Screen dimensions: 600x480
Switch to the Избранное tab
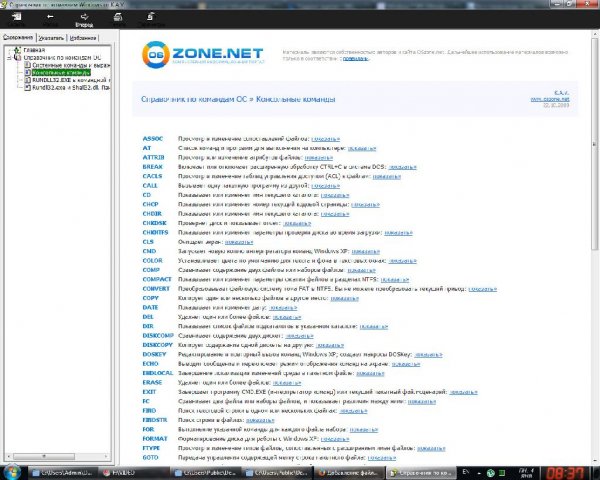coord(82,38)
